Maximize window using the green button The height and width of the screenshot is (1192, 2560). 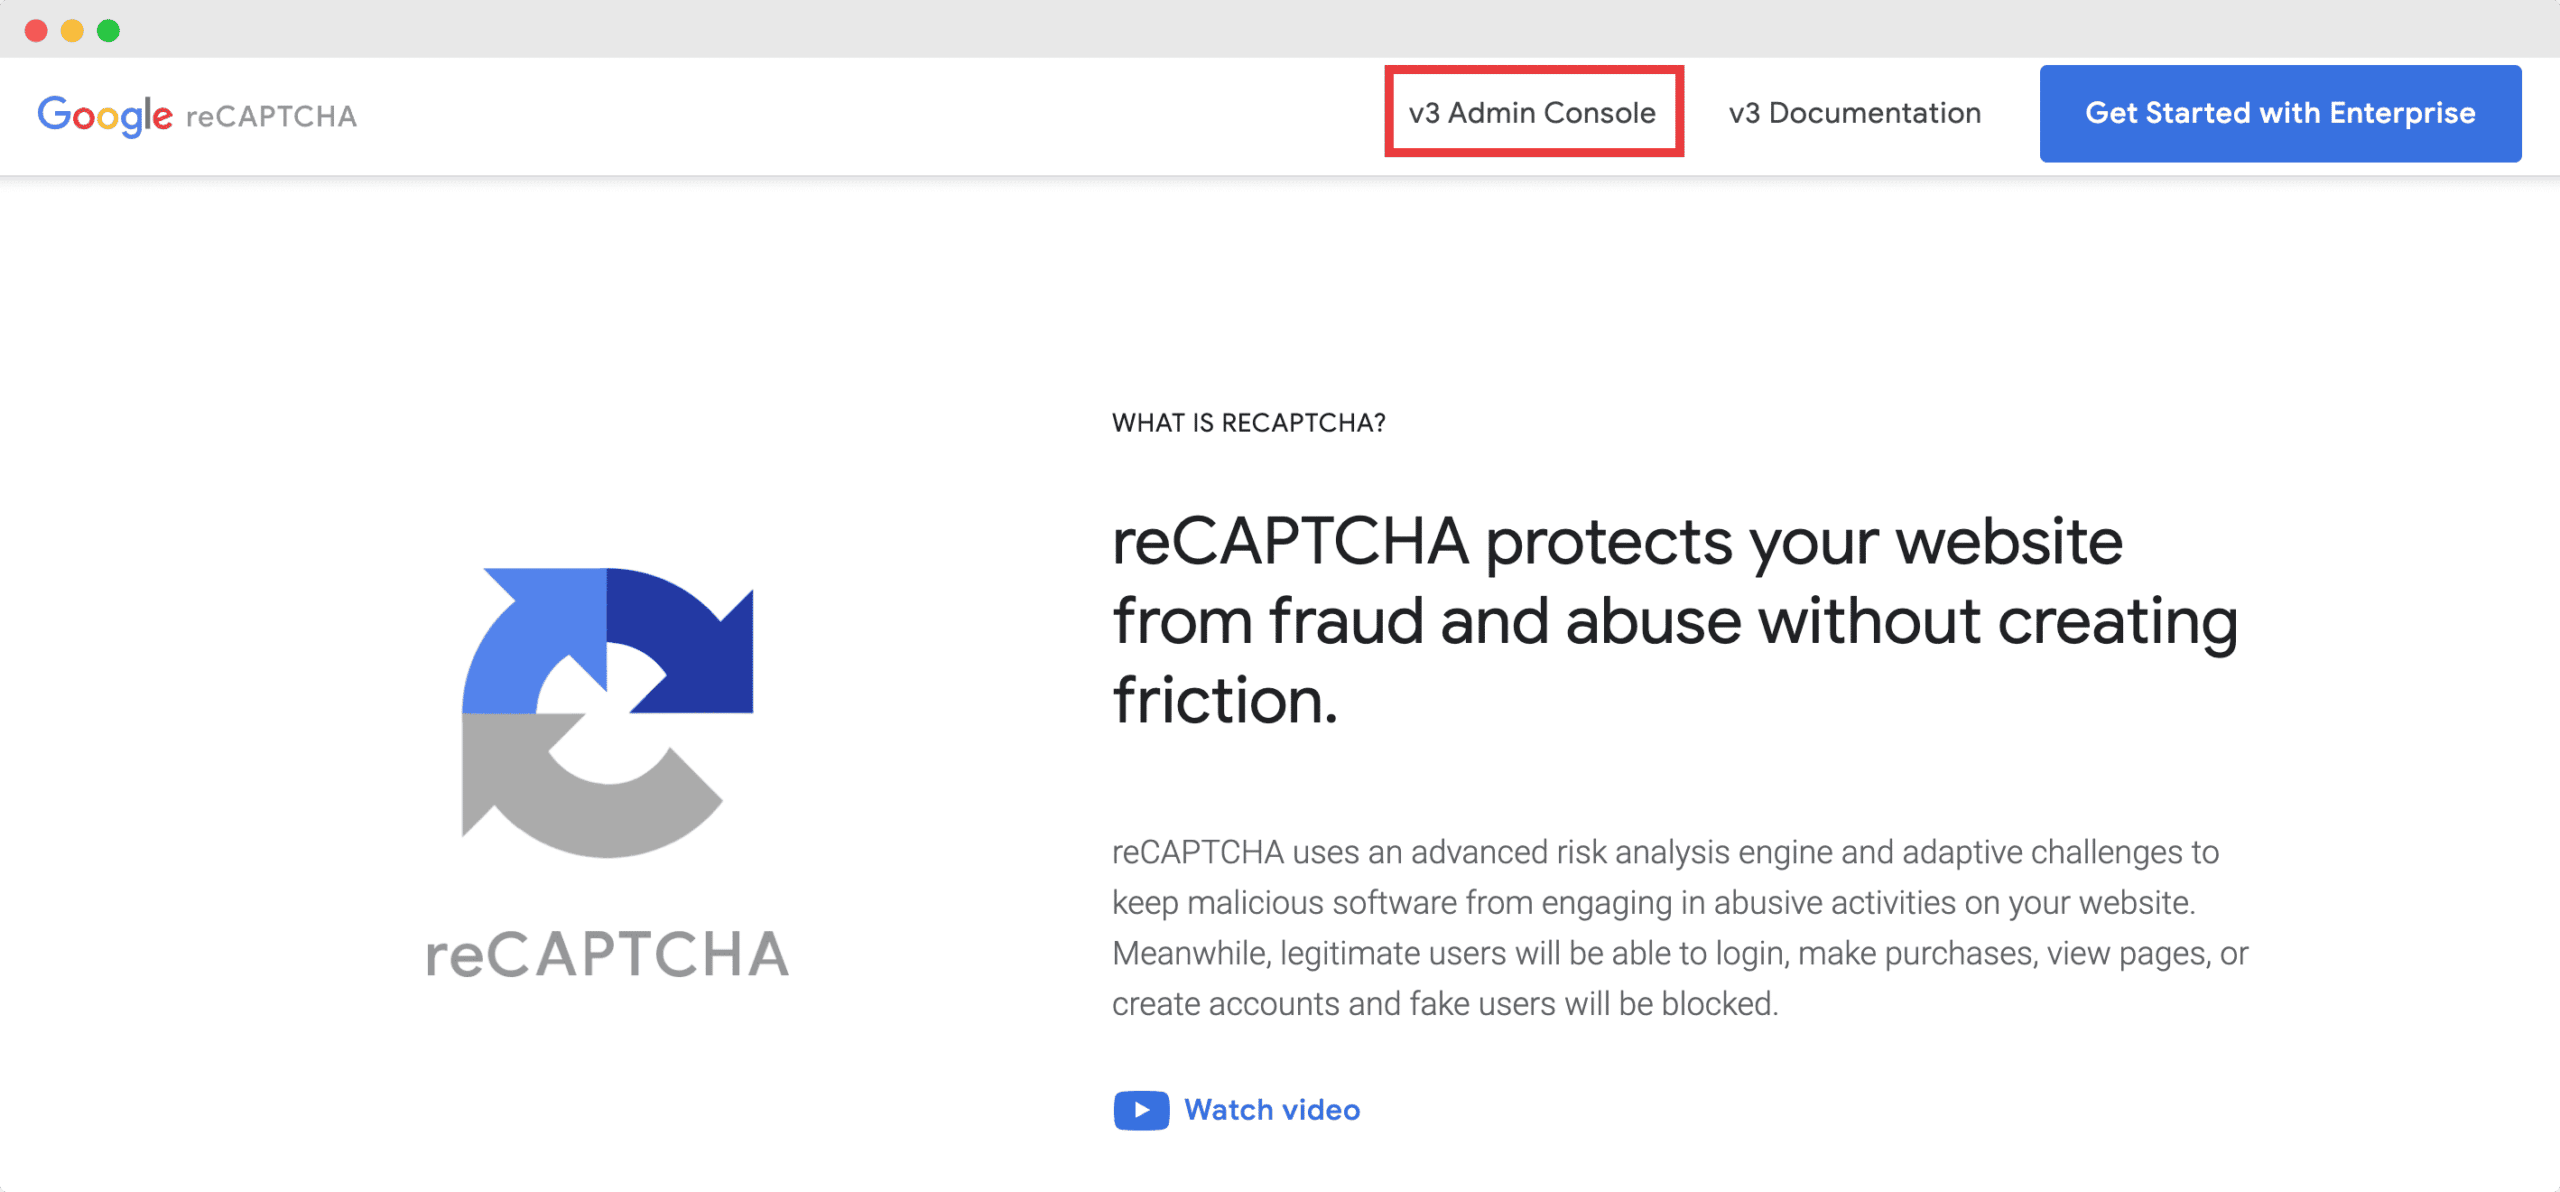pyautogui.click(x=108, y=31)
